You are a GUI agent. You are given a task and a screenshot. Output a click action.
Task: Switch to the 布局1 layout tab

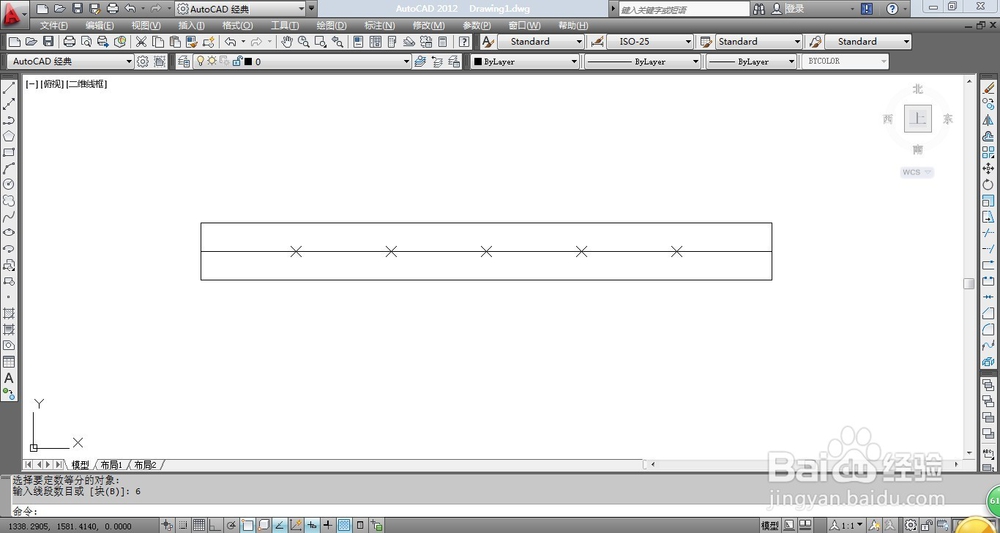(112, 465)
